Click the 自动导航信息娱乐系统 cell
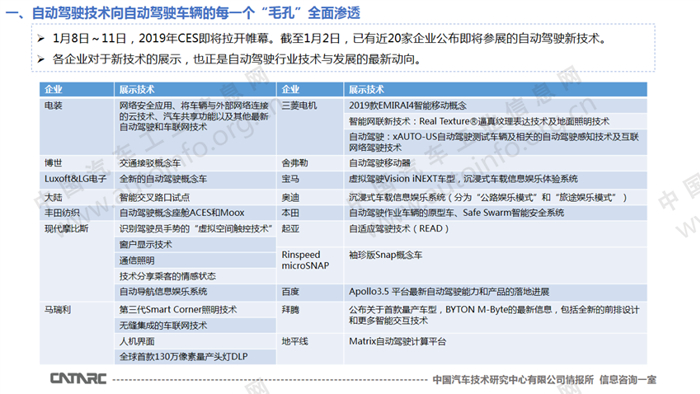 click(x=195, y=292)
